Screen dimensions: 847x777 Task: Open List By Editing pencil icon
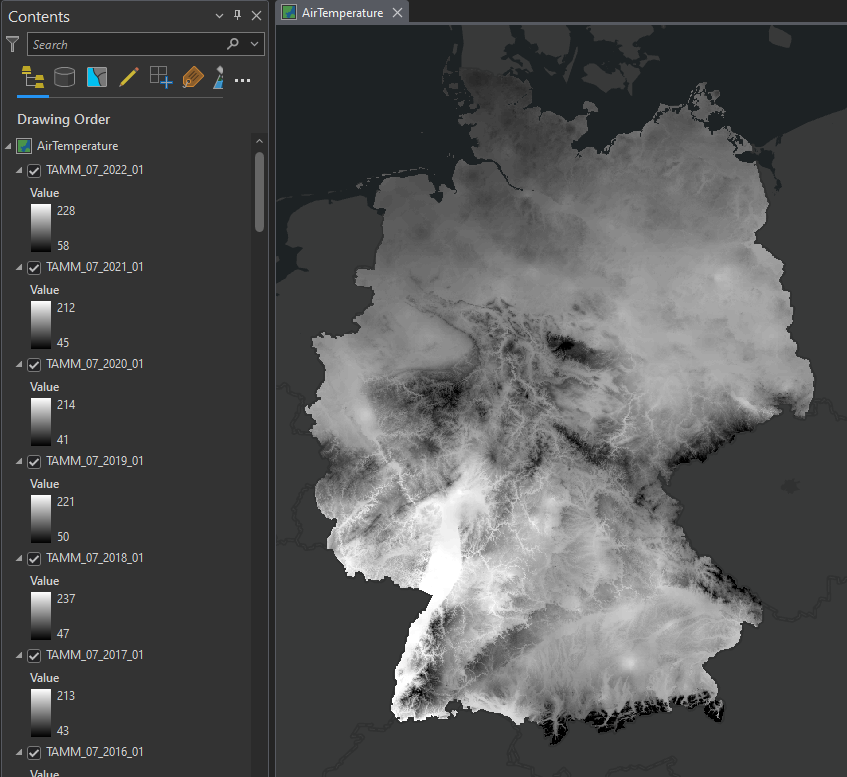coord(128,78)
